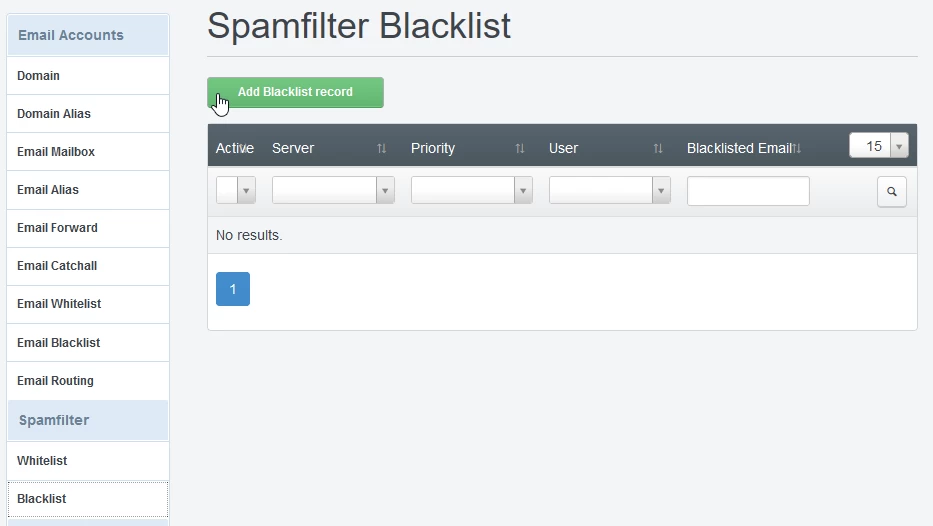This screenshot has height=526, width=933.
Task: Click the search magnifier icon button
Action: 891,192
